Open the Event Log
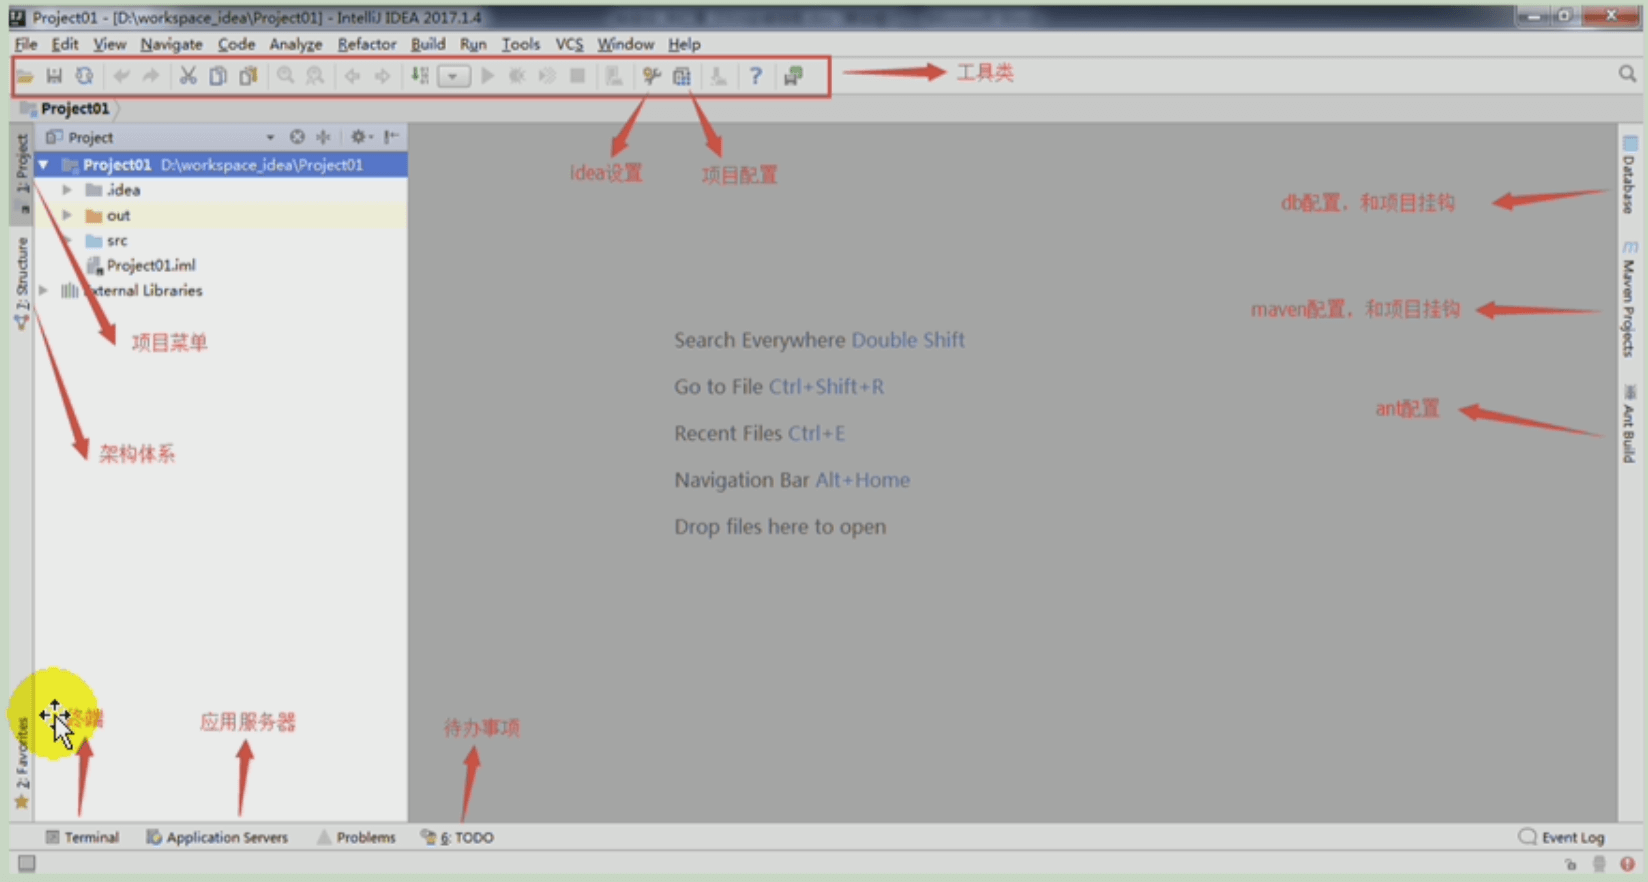Image resolution: width=1648 pixels, height=882 pixels. click(x=1561, y=837)
